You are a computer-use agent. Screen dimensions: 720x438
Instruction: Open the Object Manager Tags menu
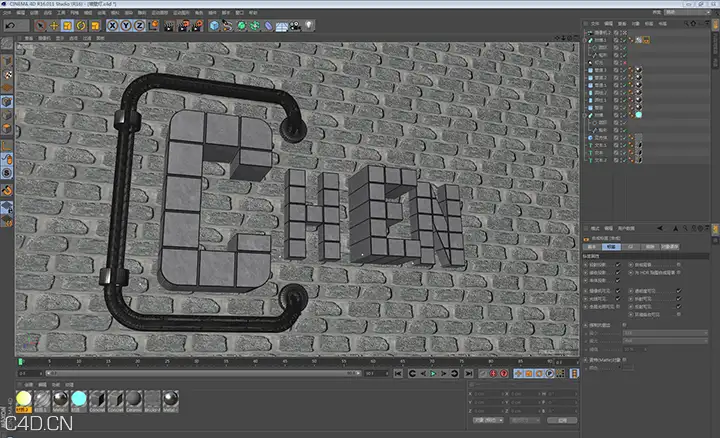pos(649,23)
